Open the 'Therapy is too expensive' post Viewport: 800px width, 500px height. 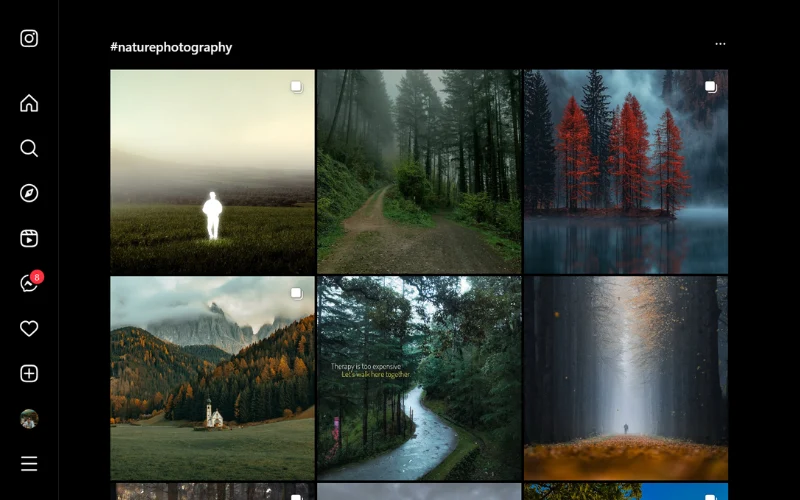click(419, 378)
